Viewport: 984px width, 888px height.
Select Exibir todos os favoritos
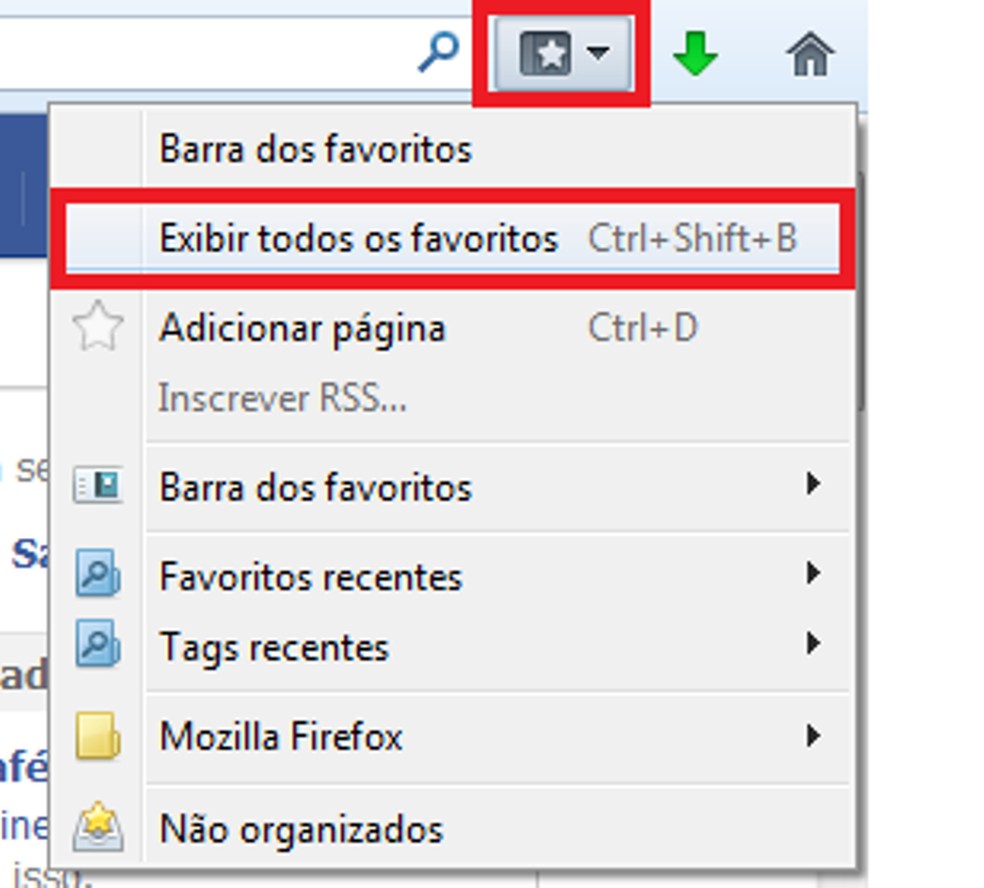[360, 239]
